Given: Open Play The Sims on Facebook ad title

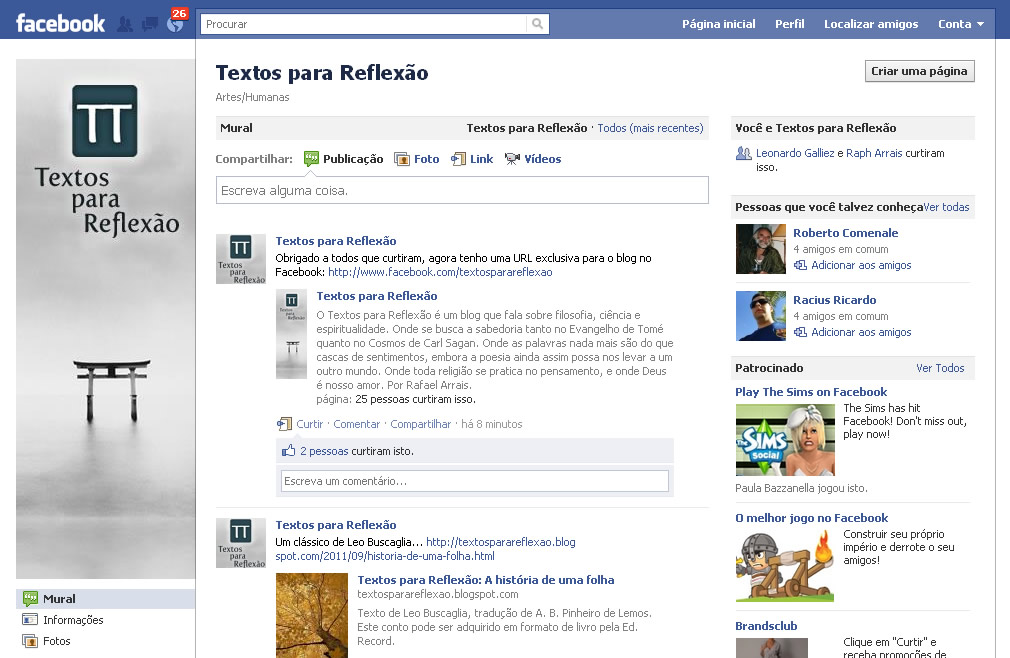Looking at the screenshot, I should [811, 391].
